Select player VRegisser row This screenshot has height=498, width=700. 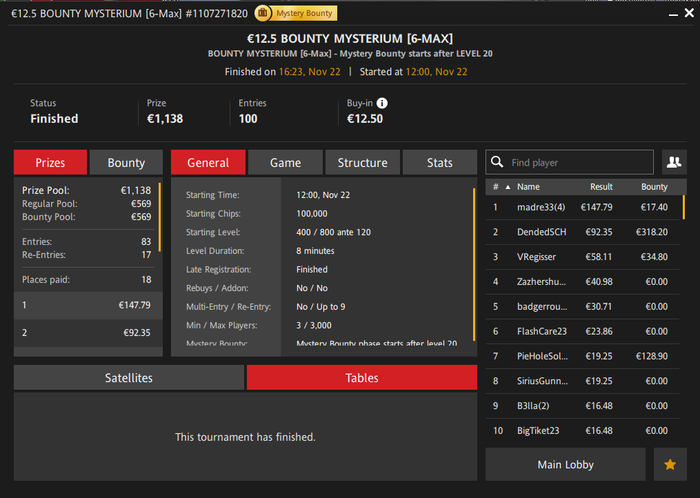(x=583, y=257)
